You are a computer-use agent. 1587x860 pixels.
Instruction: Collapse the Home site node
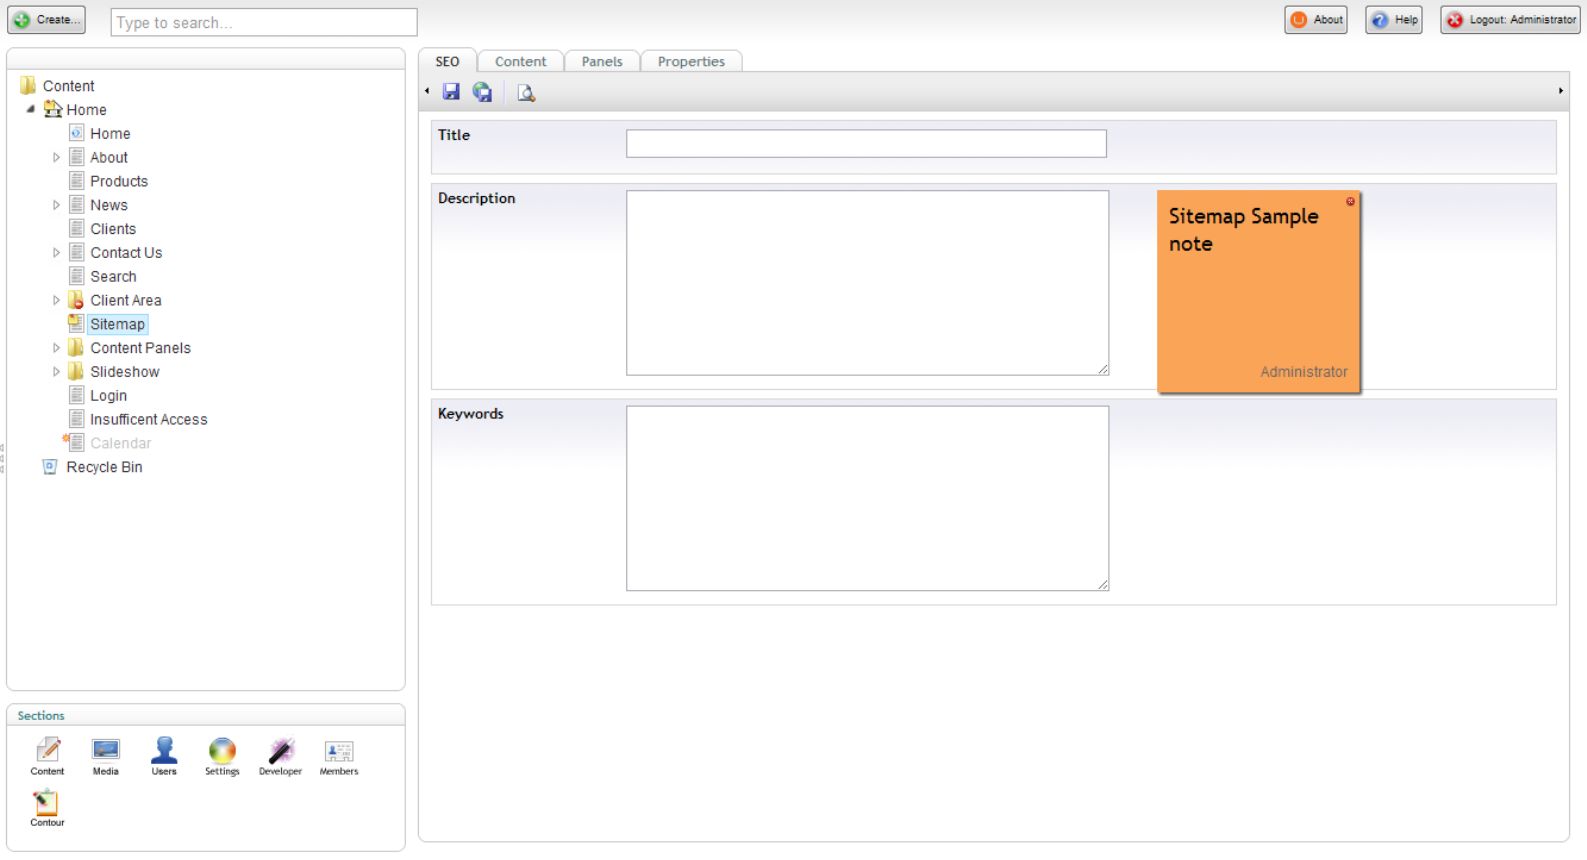[x=31, y=109]
